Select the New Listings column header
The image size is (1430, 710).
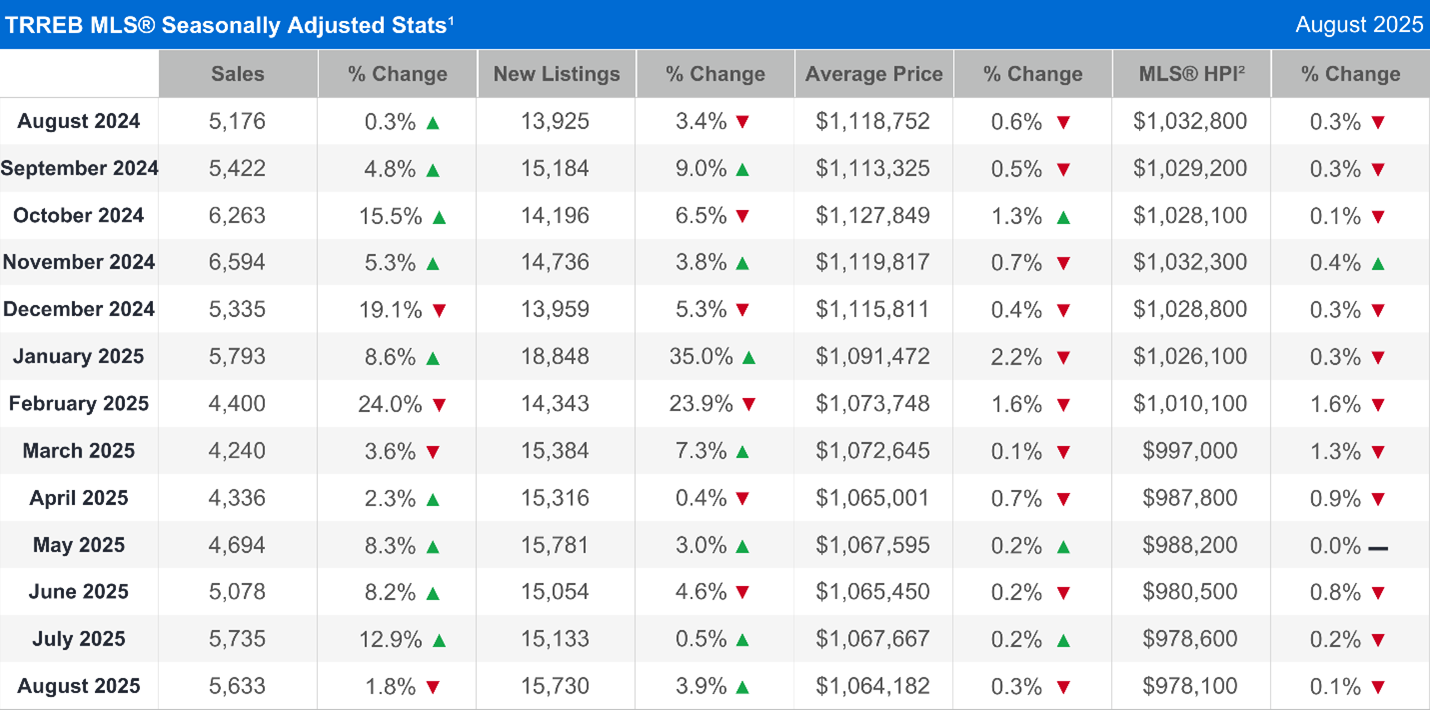(556, 73)
